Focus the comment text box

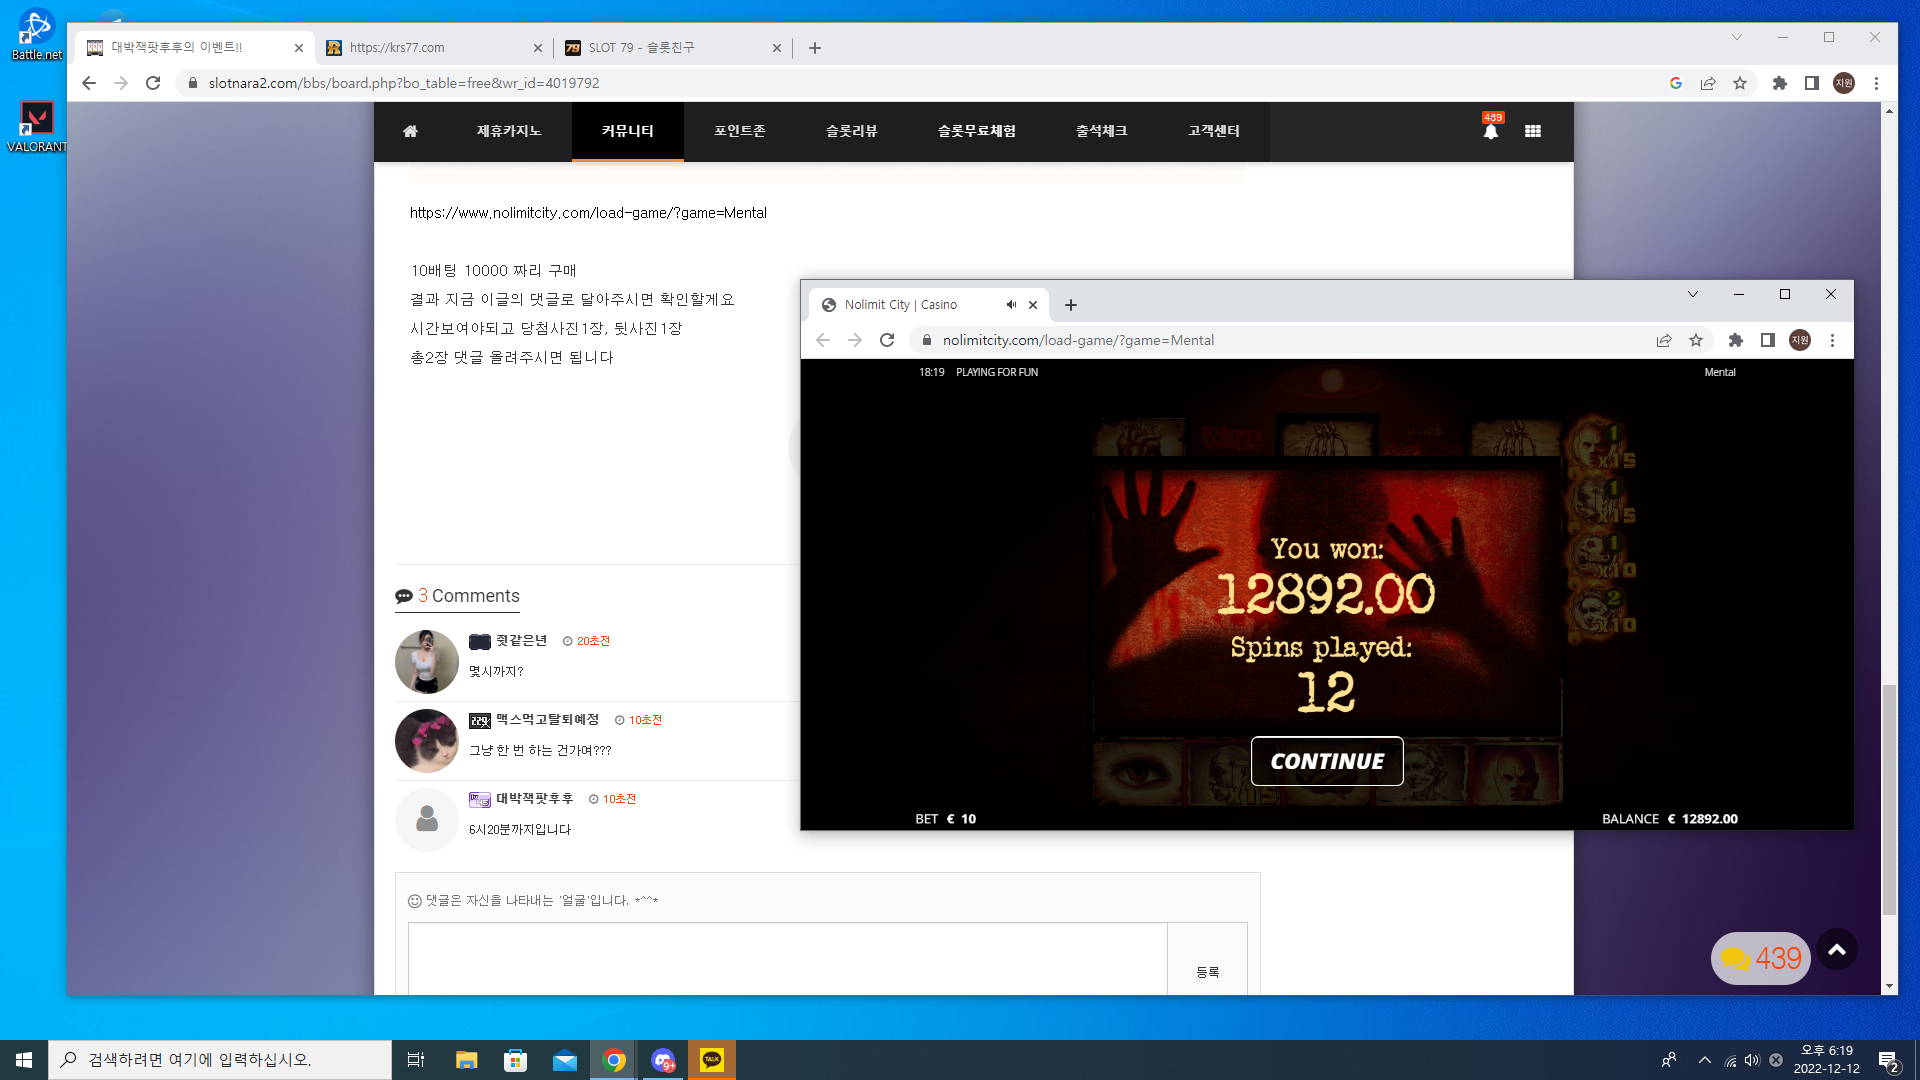pos(788,959)
